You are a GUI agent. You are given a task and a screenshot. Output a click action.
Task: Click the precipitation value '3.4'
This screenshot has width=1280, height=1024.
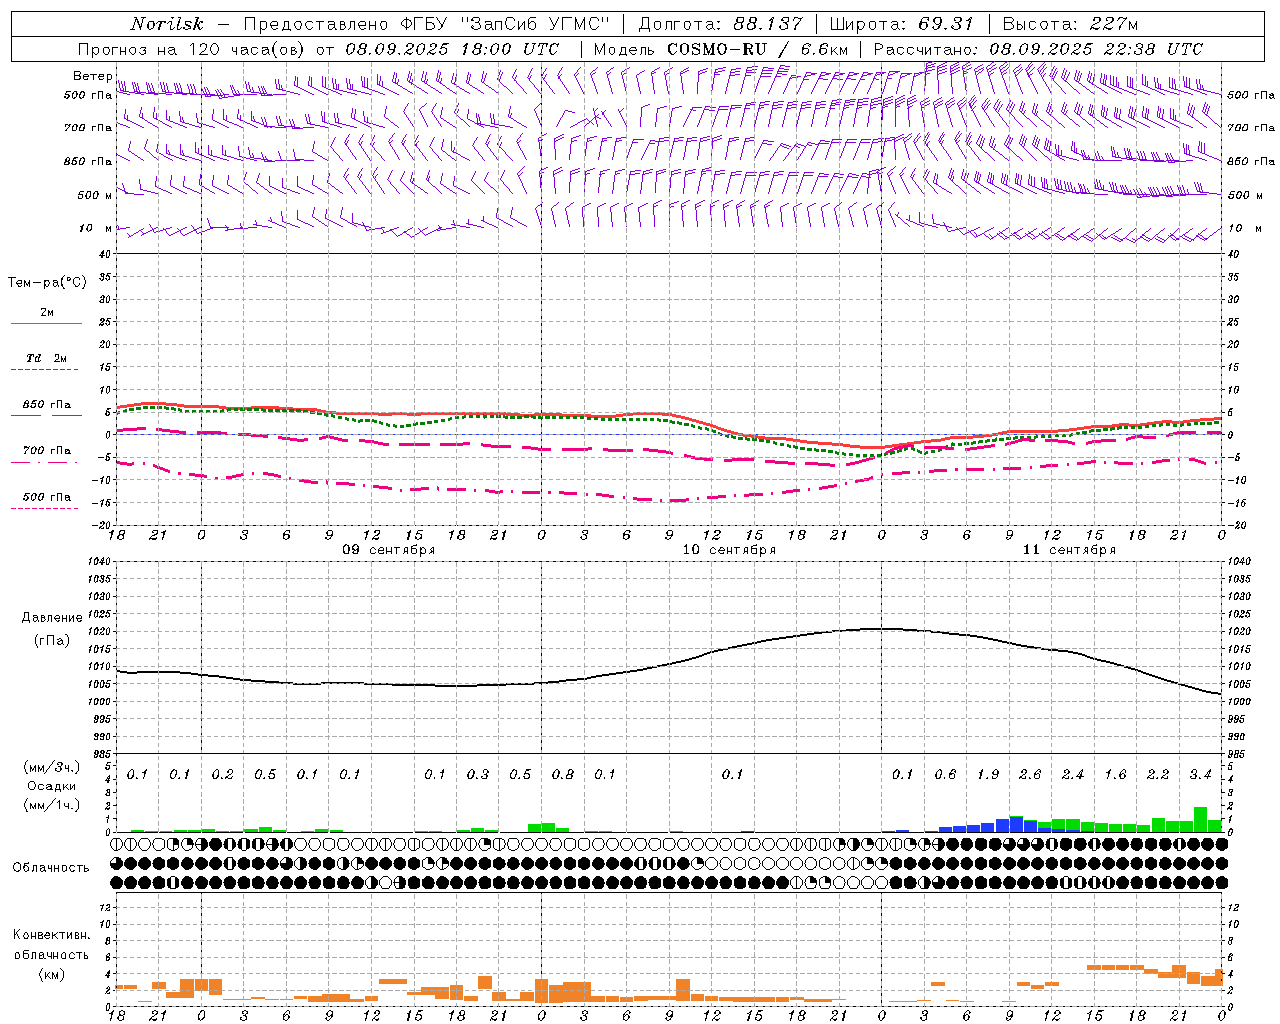tap(1200, 775)
